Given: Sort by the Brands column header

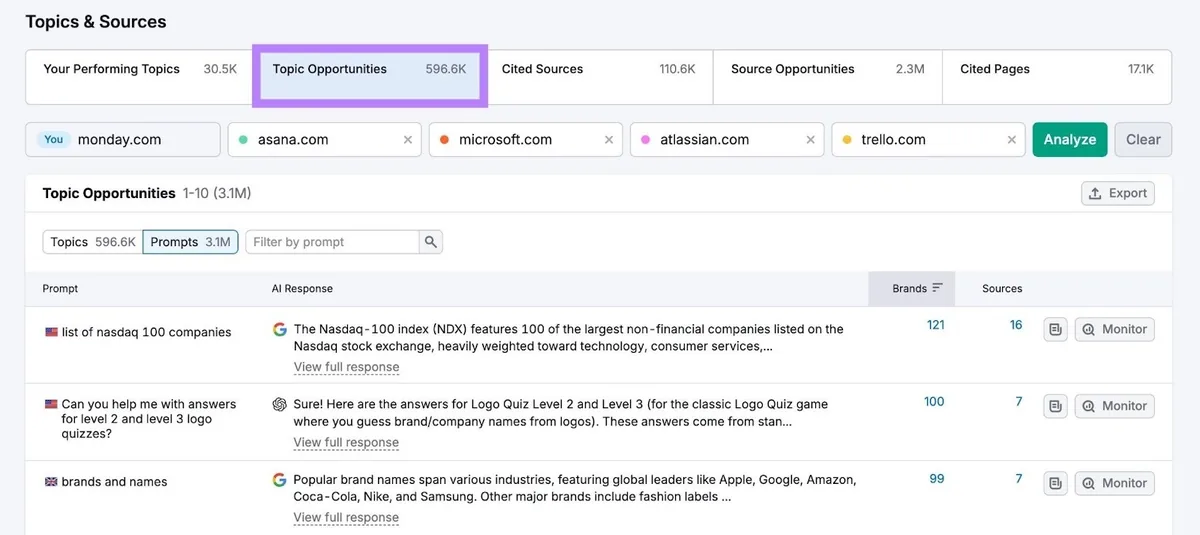Looking at the screenshot, I should tap(912, 288).
